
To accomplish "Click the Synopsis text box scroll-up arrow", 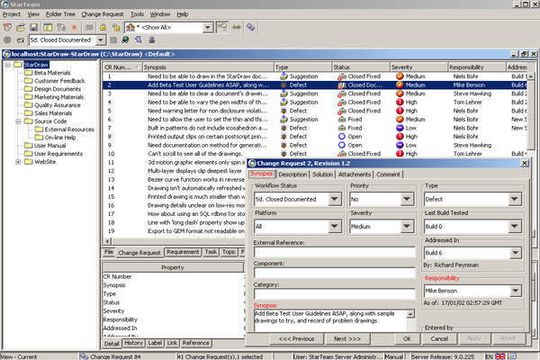I will tap(411, 314).
